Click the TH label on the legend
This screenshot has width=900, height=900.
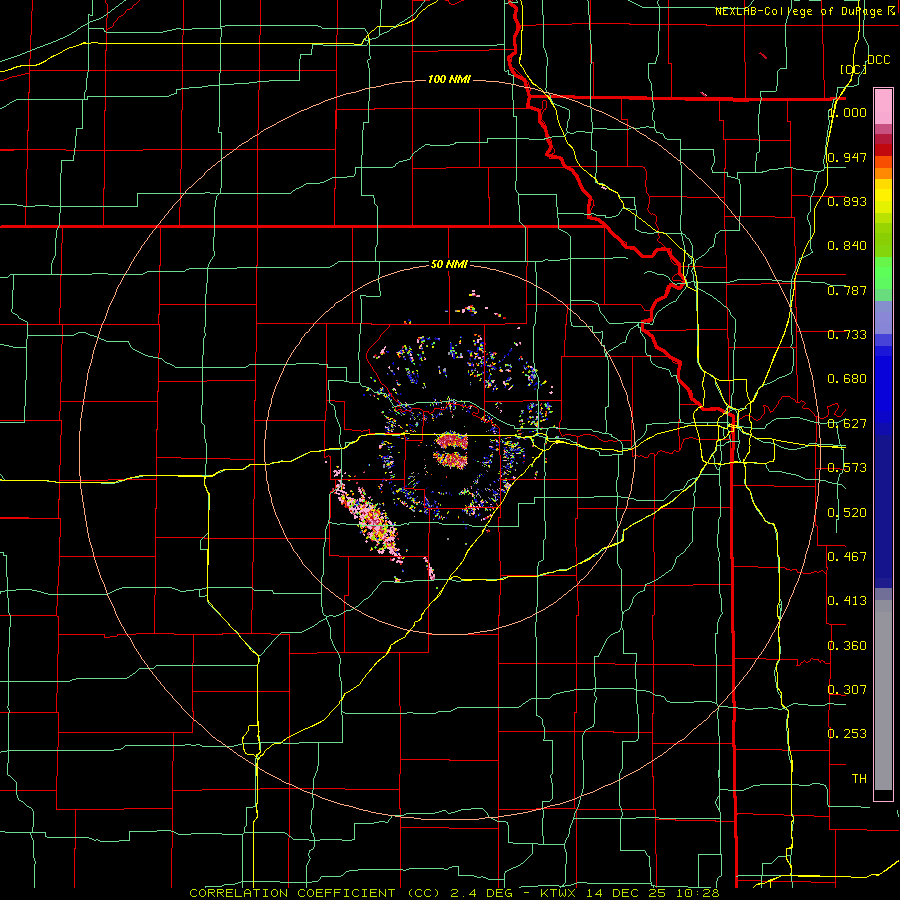859,779
